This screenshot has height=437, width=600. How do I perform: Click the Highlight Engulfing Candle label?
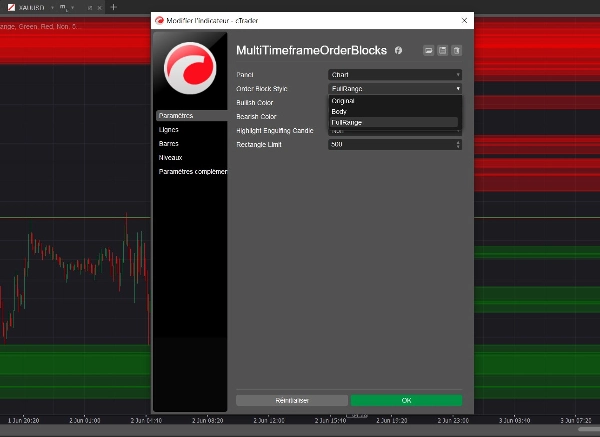[x=275, y=130]
